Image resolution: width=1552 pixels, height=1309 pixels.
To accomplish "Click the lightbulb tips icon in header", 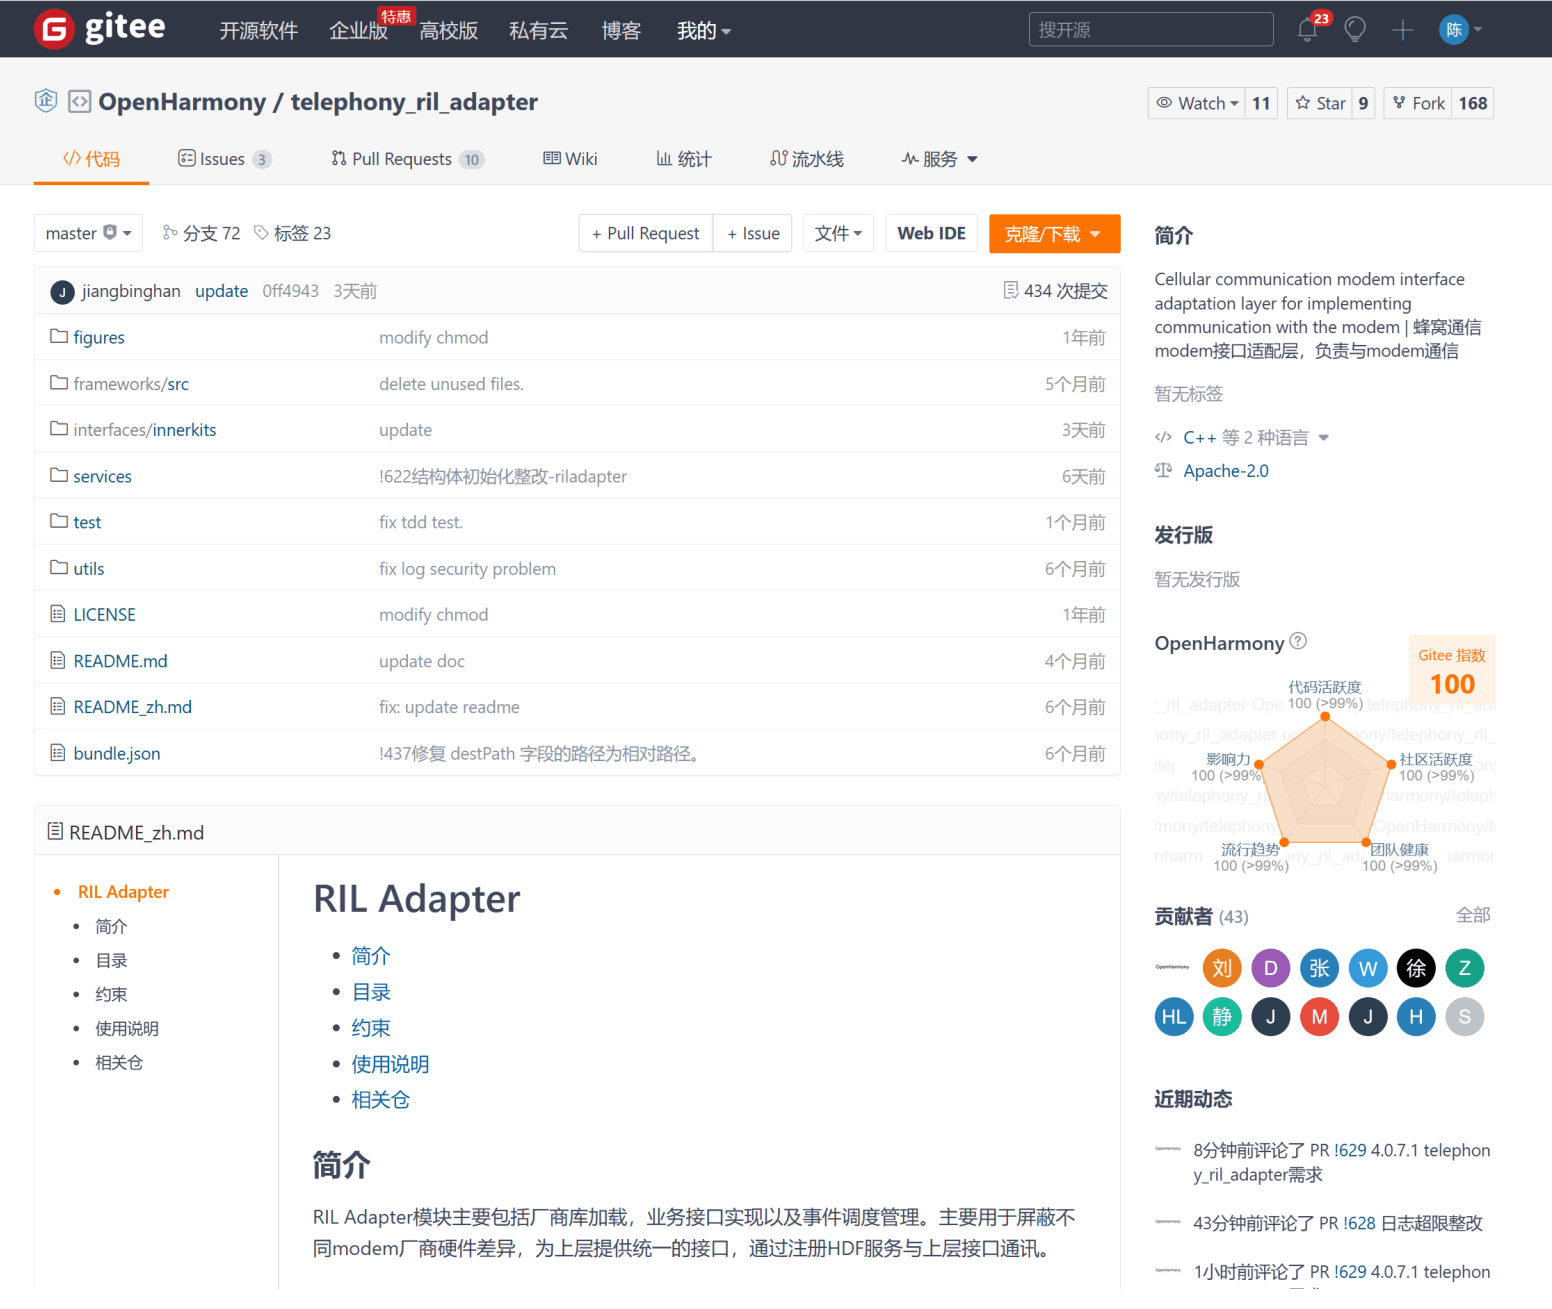I will 1355,29.
